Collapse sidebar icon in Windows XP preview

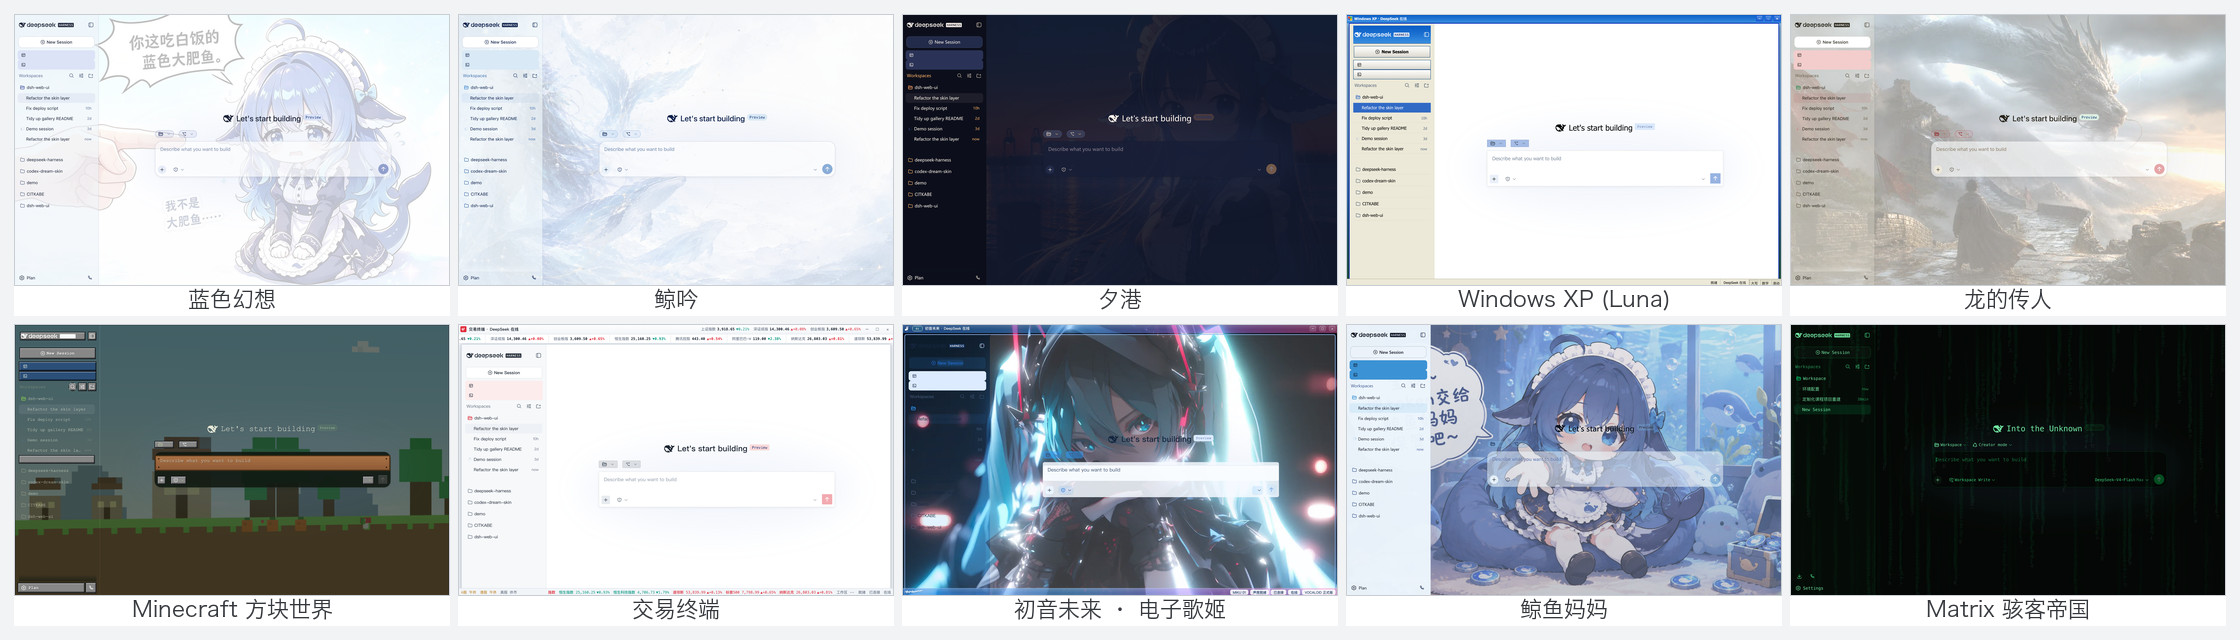coord(1426,35)
